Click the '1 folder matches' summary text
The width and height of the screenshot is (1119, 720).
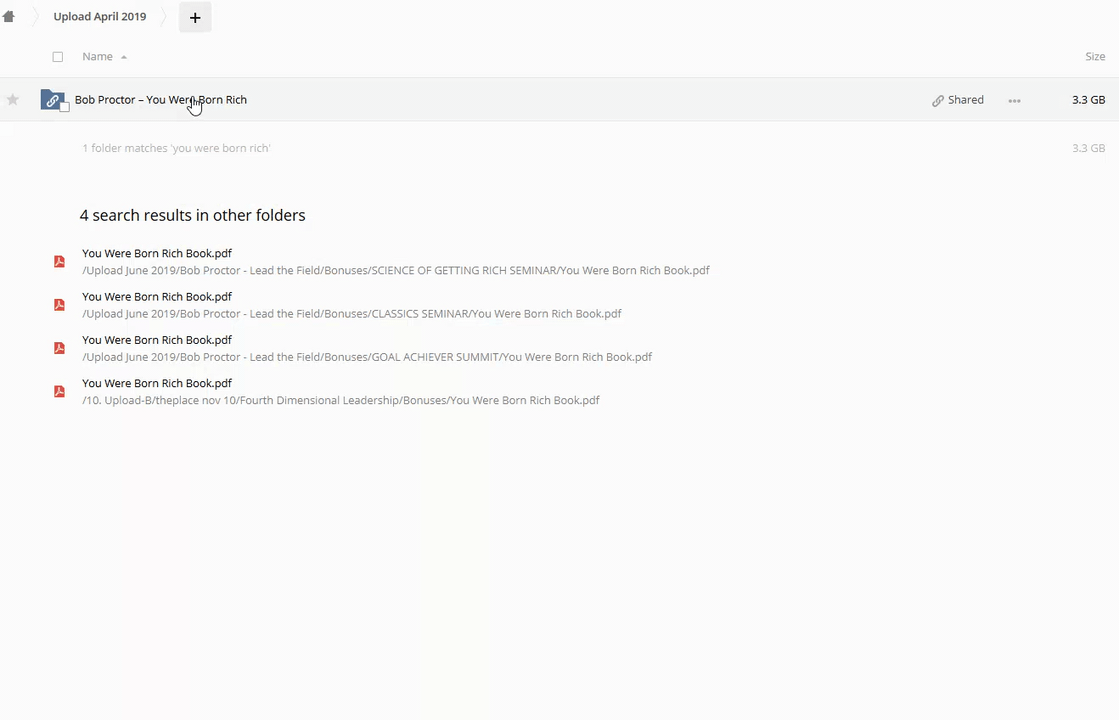click(176, 148)
